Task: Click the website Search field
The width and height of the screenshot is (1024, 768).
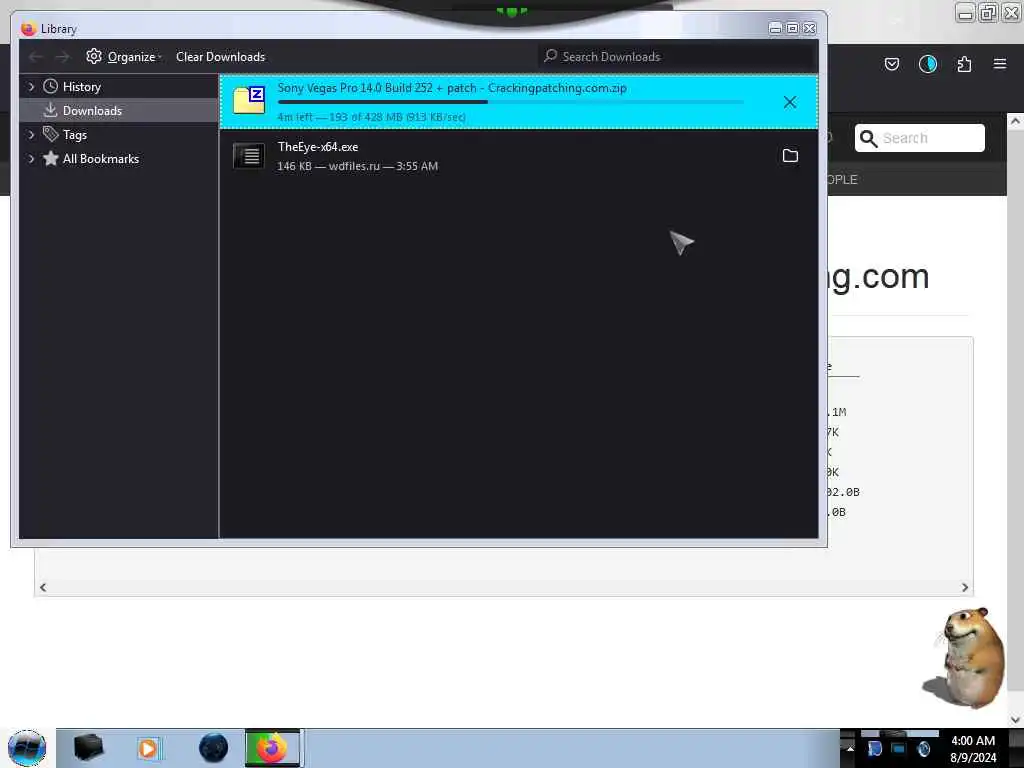Action: tap(920, 138)
